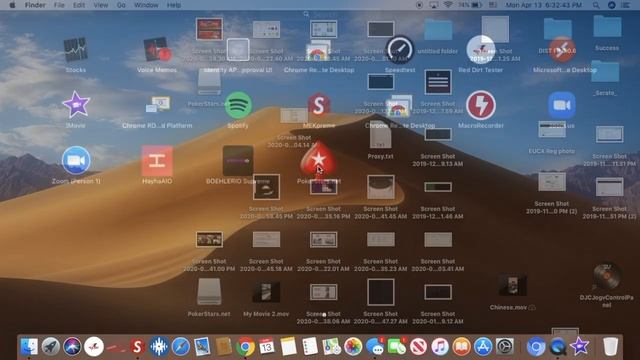
Task: Open Safari from the Dock
Action: point(180,347)
